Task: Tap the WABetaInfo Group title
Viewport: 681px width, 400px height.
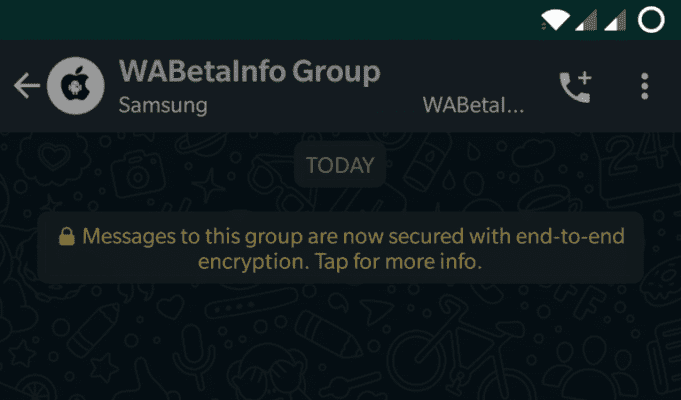Action: [250, 71]
